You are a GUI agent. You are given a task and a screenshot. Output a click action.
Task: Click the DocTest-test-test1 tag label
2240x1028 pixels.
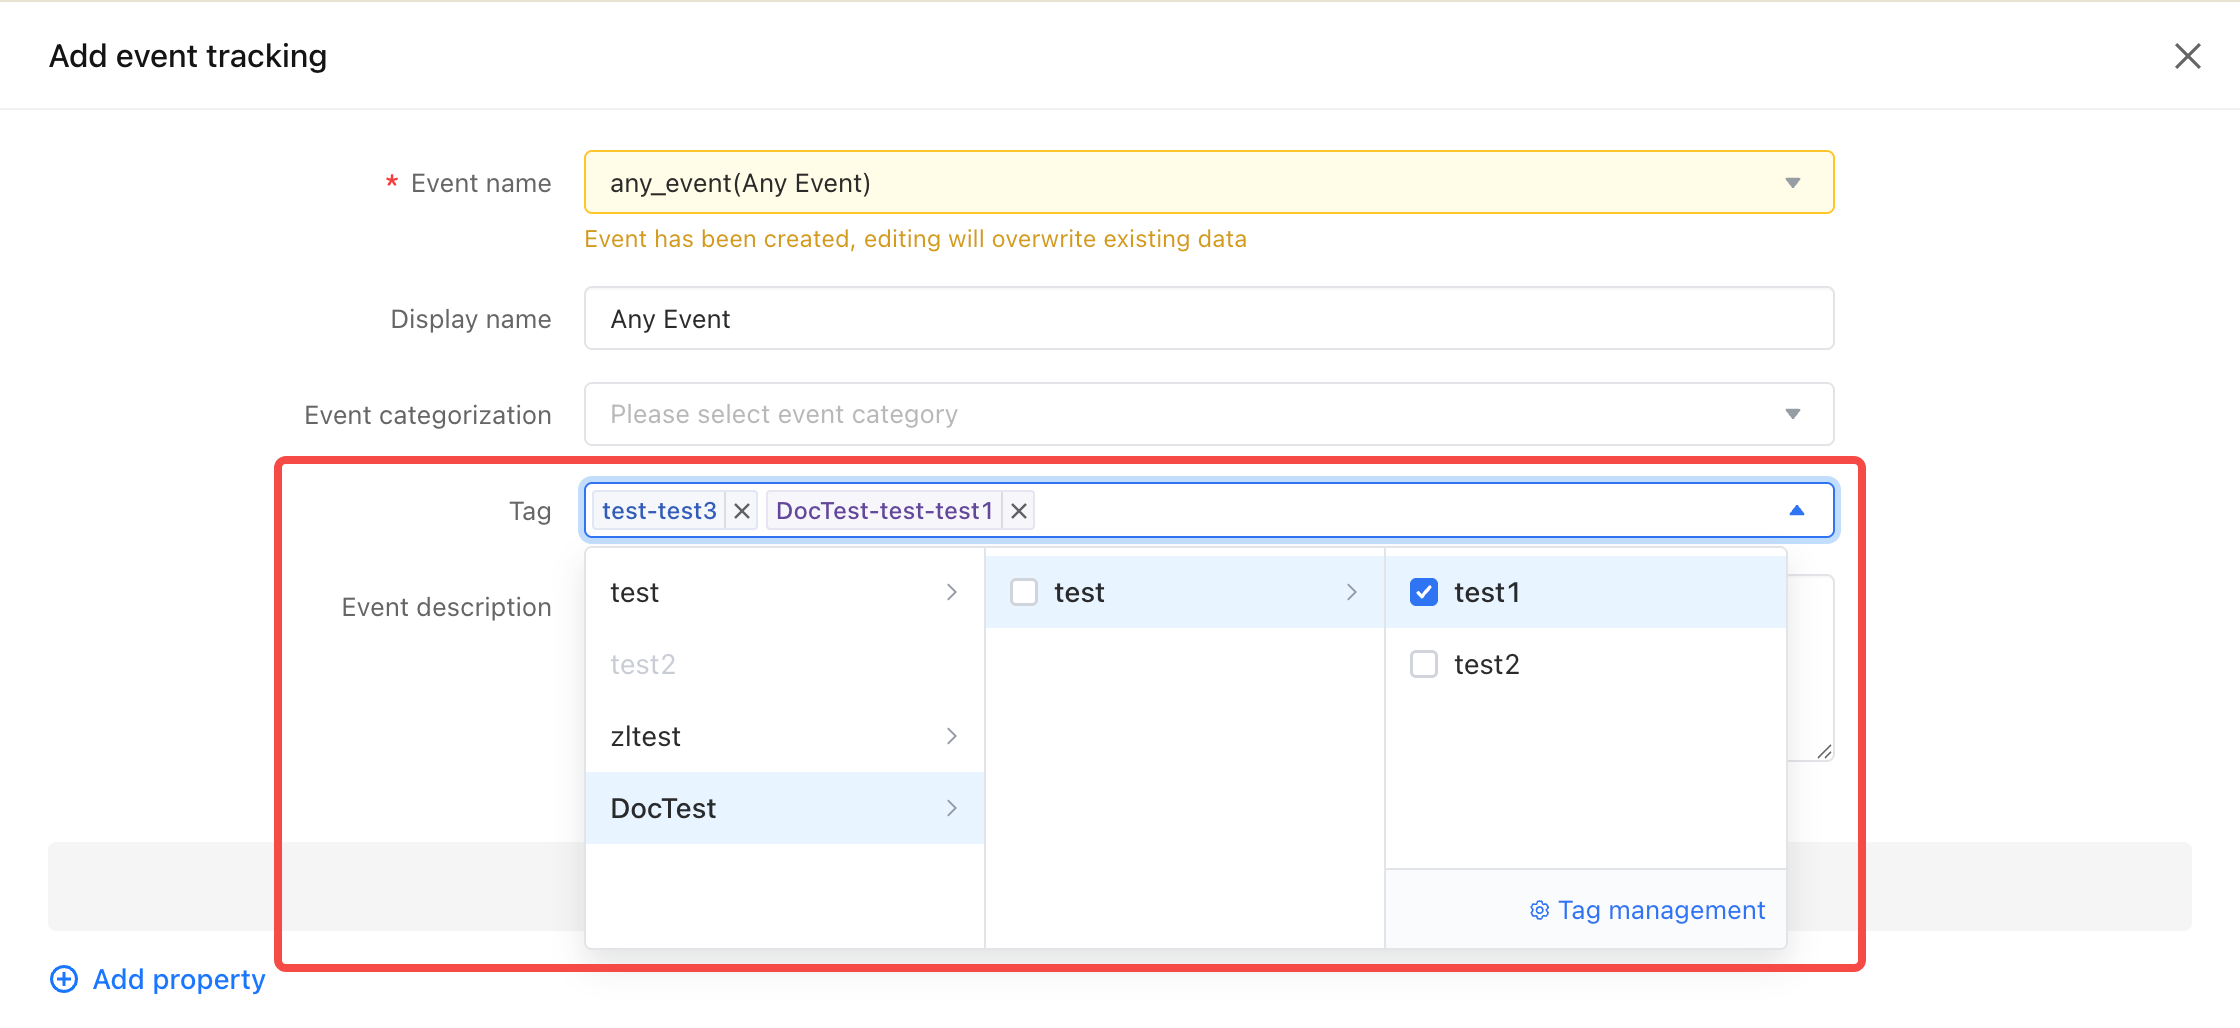pyautogui.click(x=884, y=511)
